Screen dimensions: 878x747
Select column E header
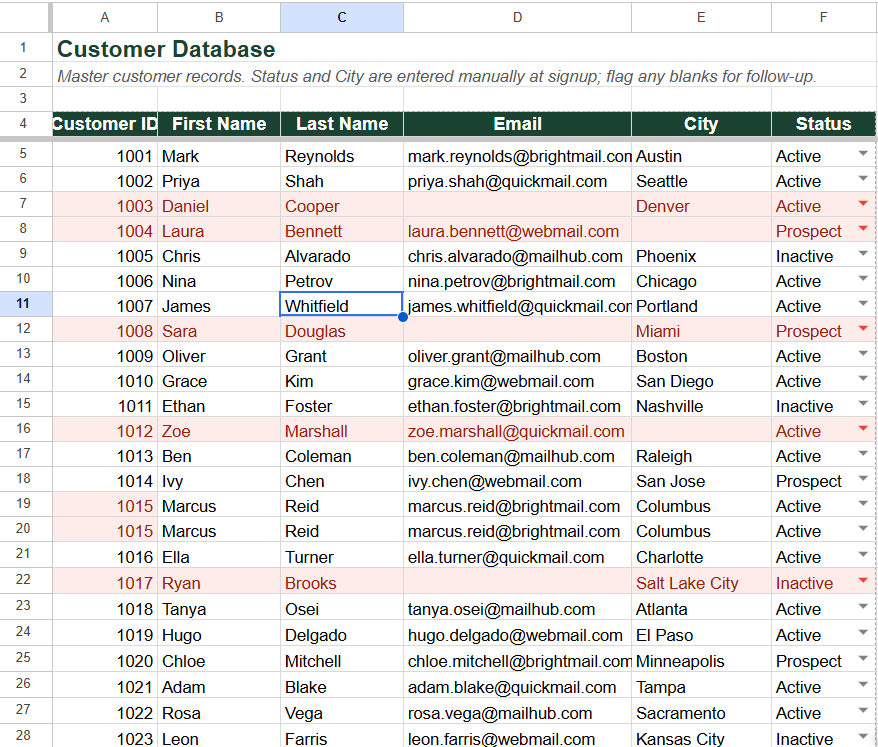701,17
